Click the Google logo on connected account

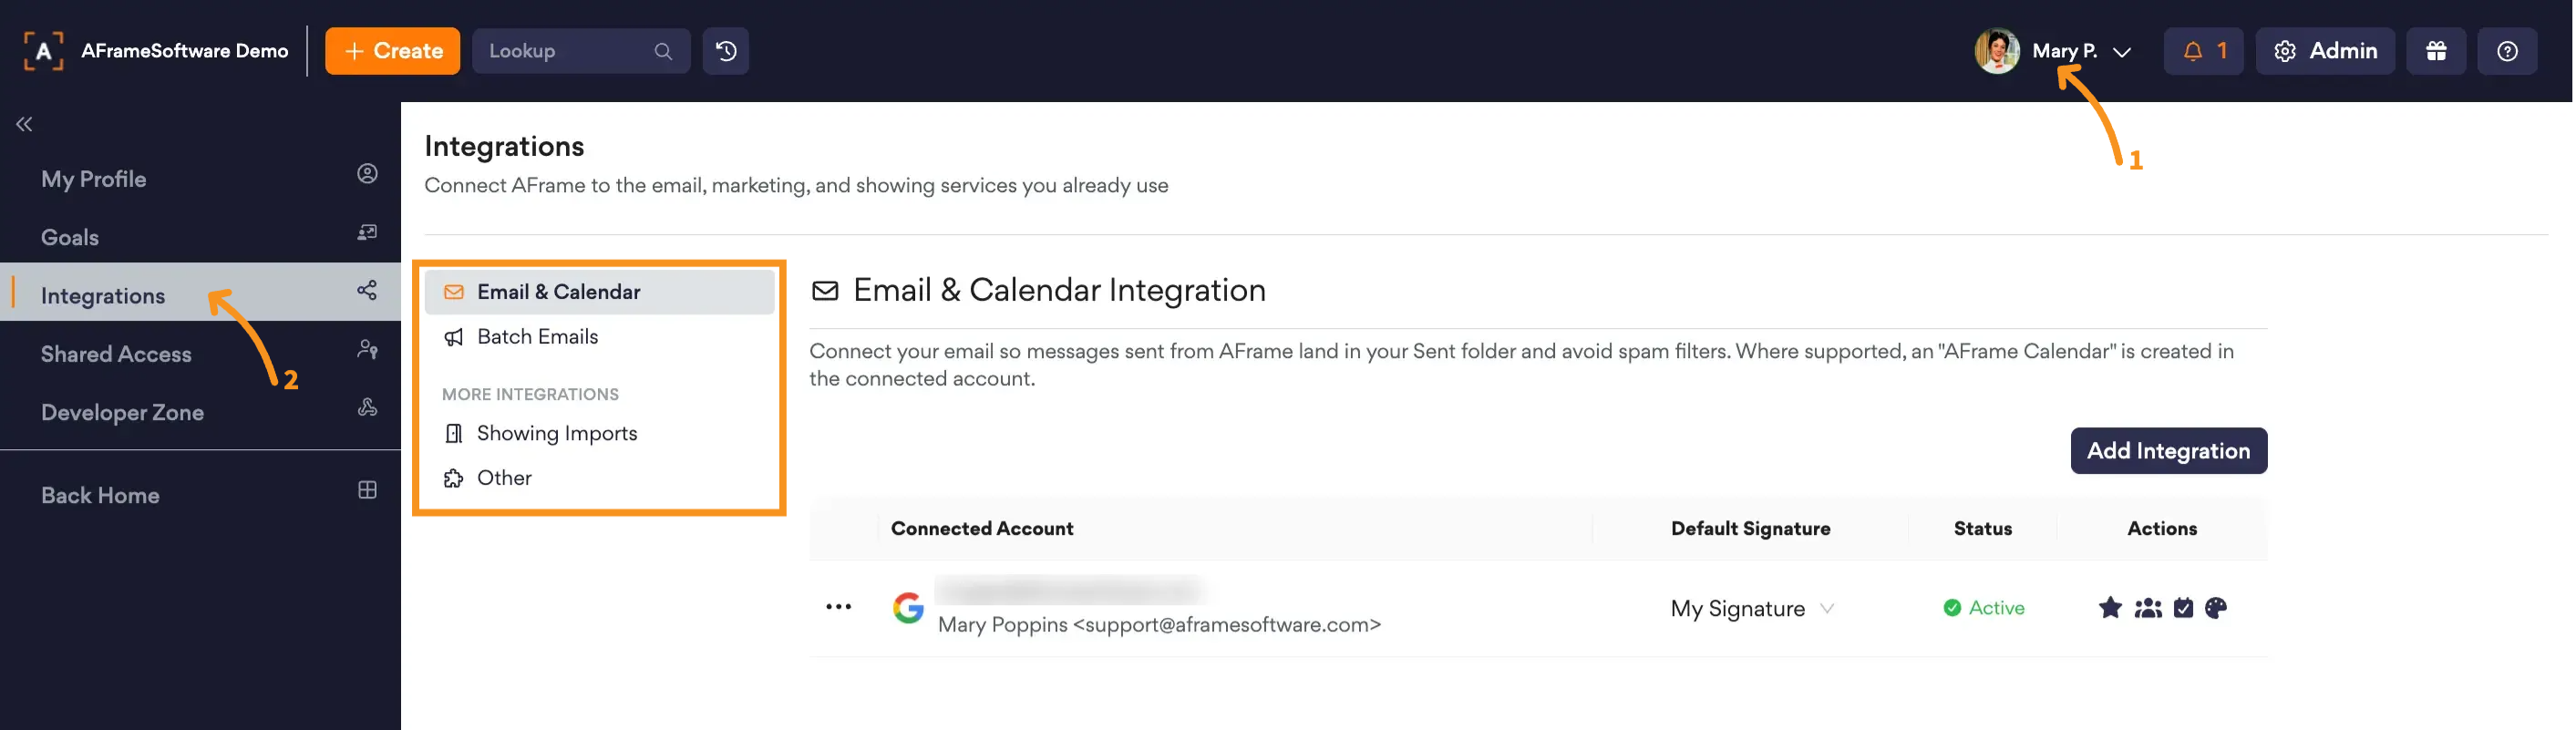point(908,607)
